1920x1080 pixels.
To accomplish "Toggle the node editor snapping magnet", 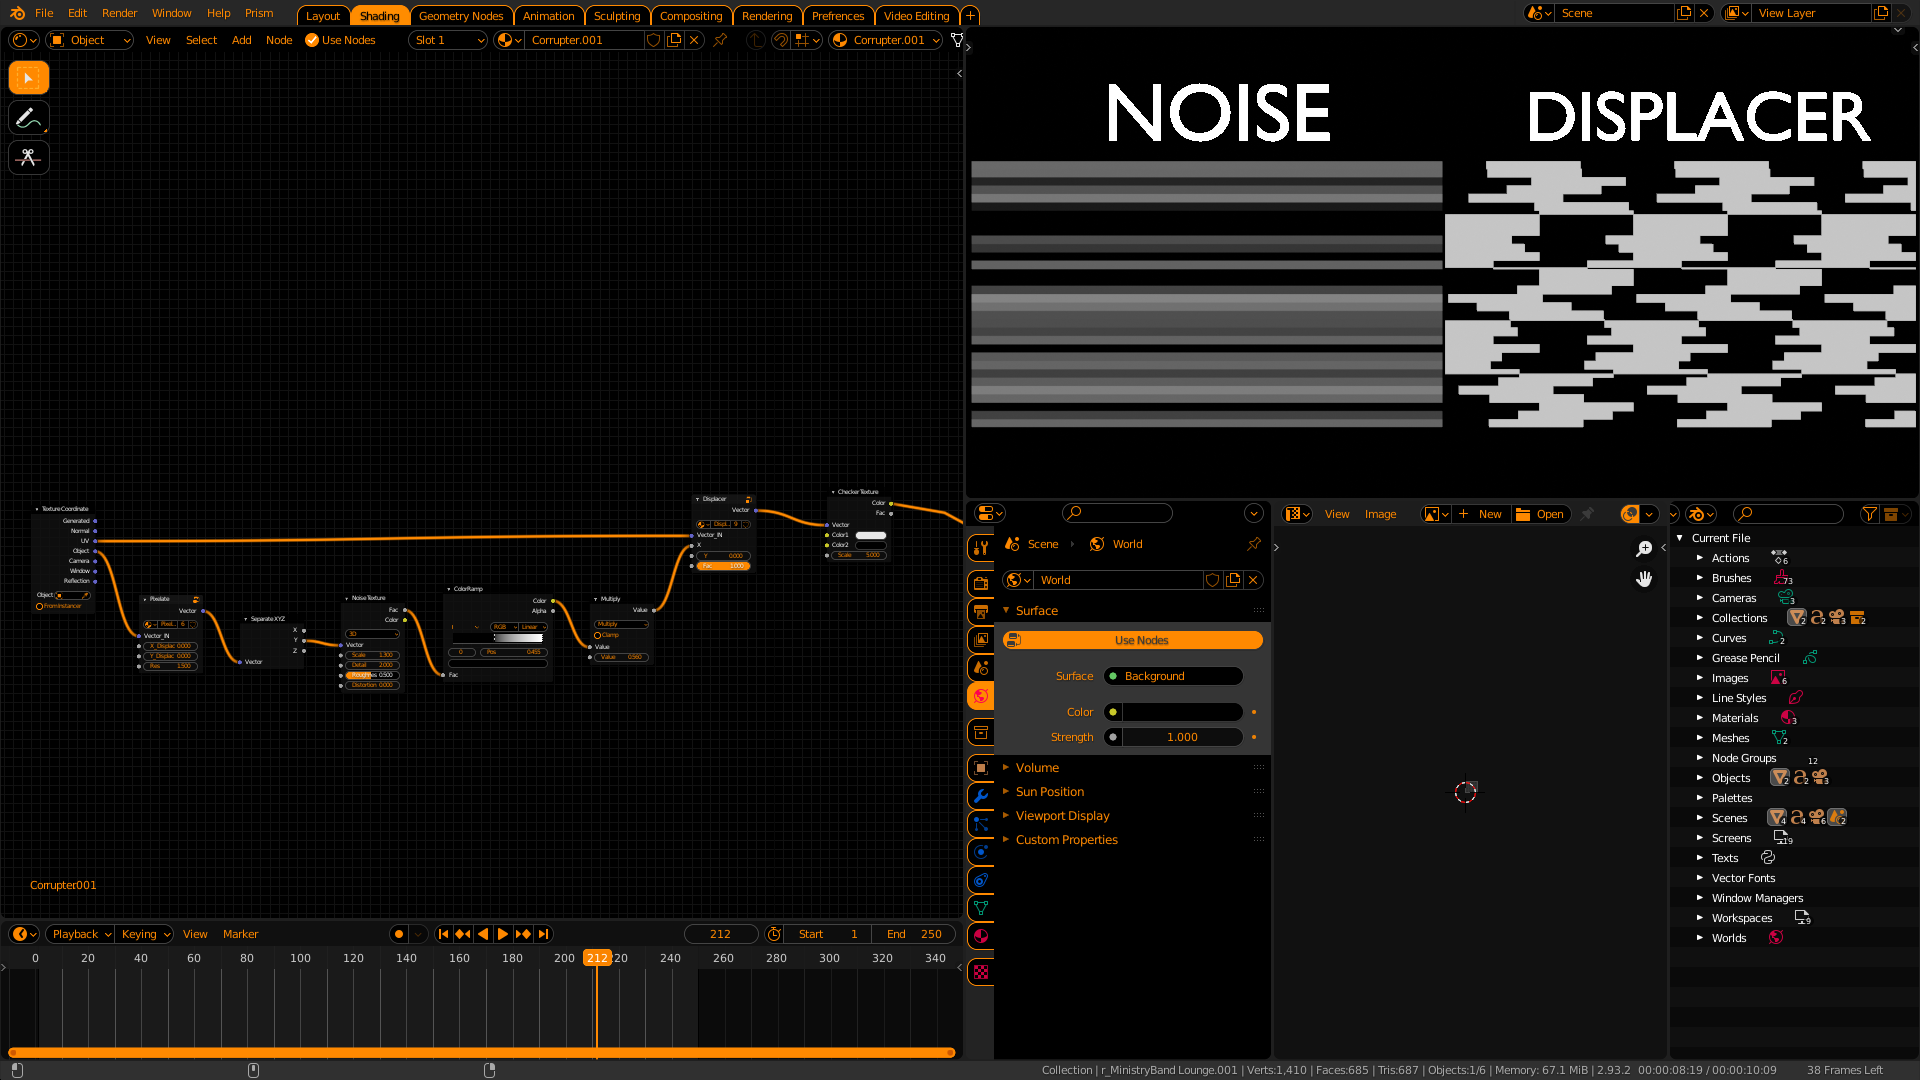I will click(781, 40).
